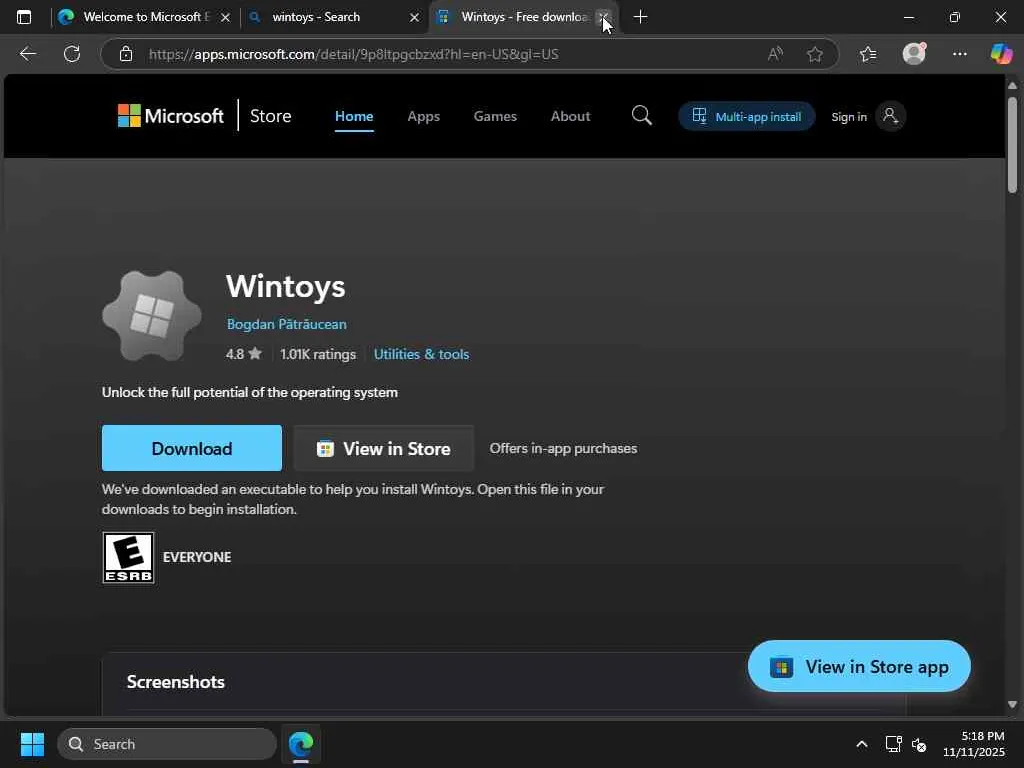
Task: Open Utilities & tools category link
Action: (421, 354)
